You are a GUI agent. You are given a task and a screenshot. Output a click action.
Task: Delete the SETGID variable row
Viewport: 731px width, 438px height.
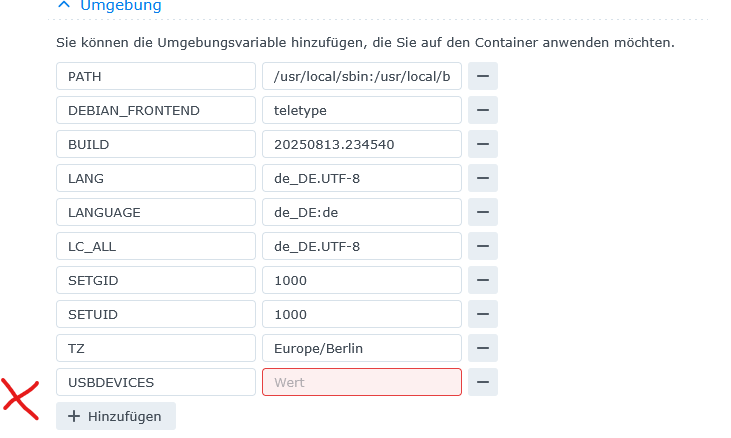click(483, 280)
